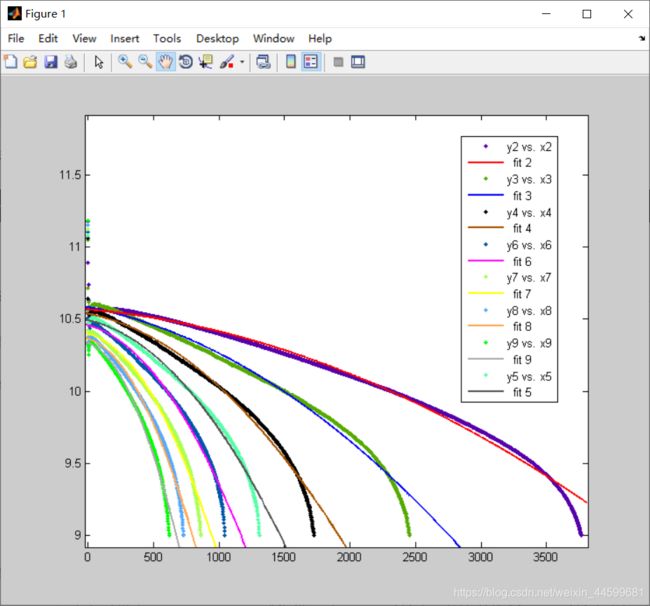Open the View menu

point(84,39)
